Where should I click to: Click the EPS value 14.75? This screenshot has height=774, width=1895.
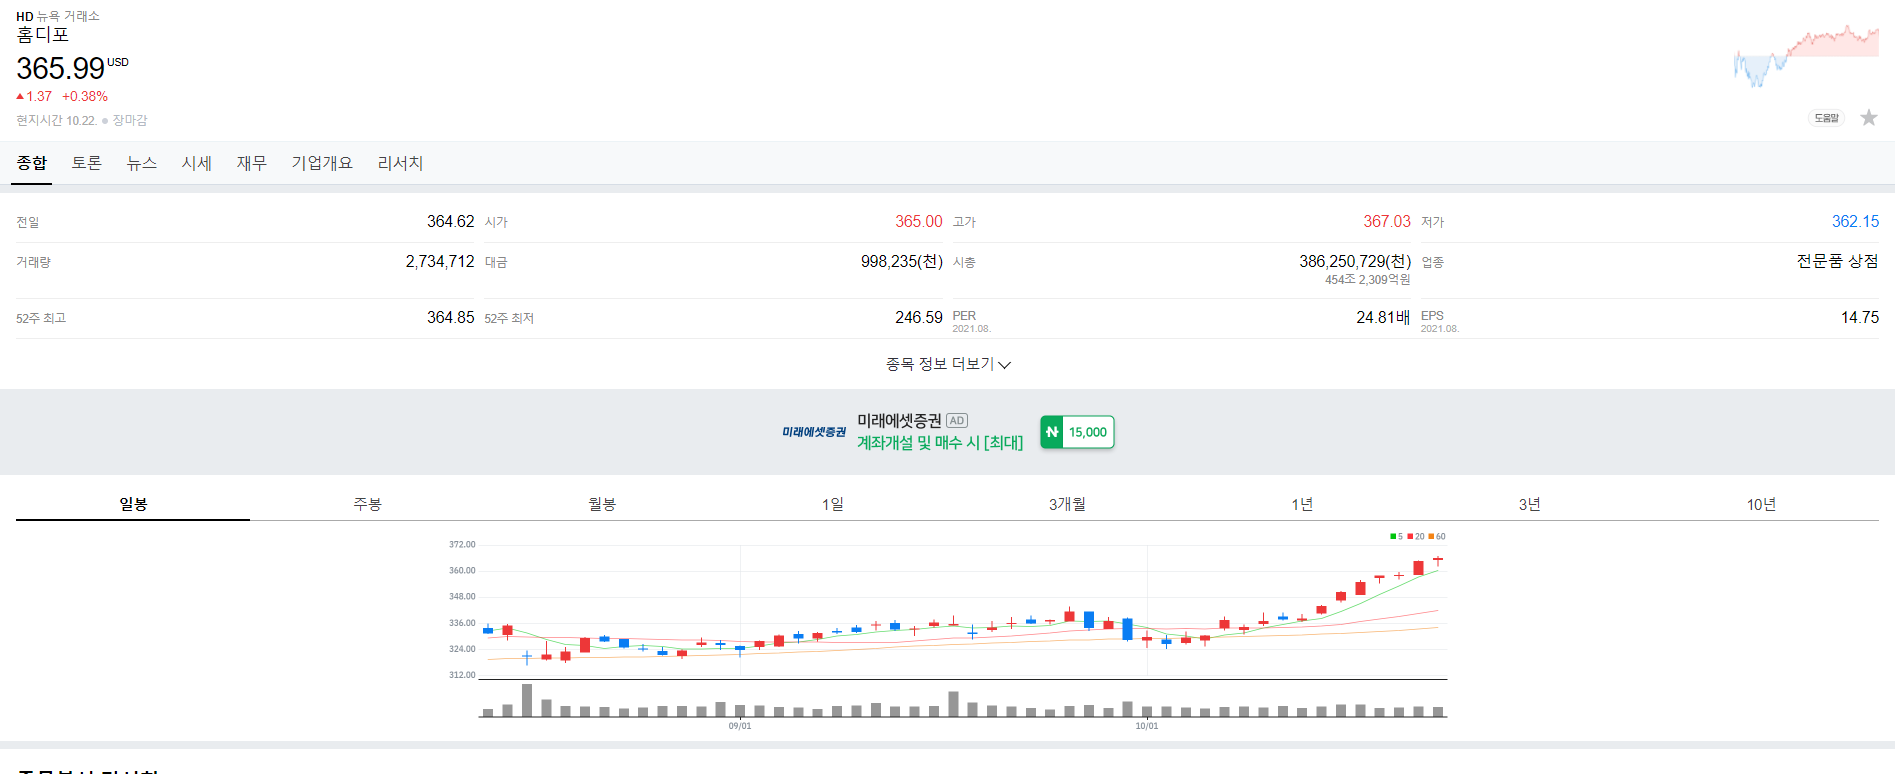pos(1860,317)
